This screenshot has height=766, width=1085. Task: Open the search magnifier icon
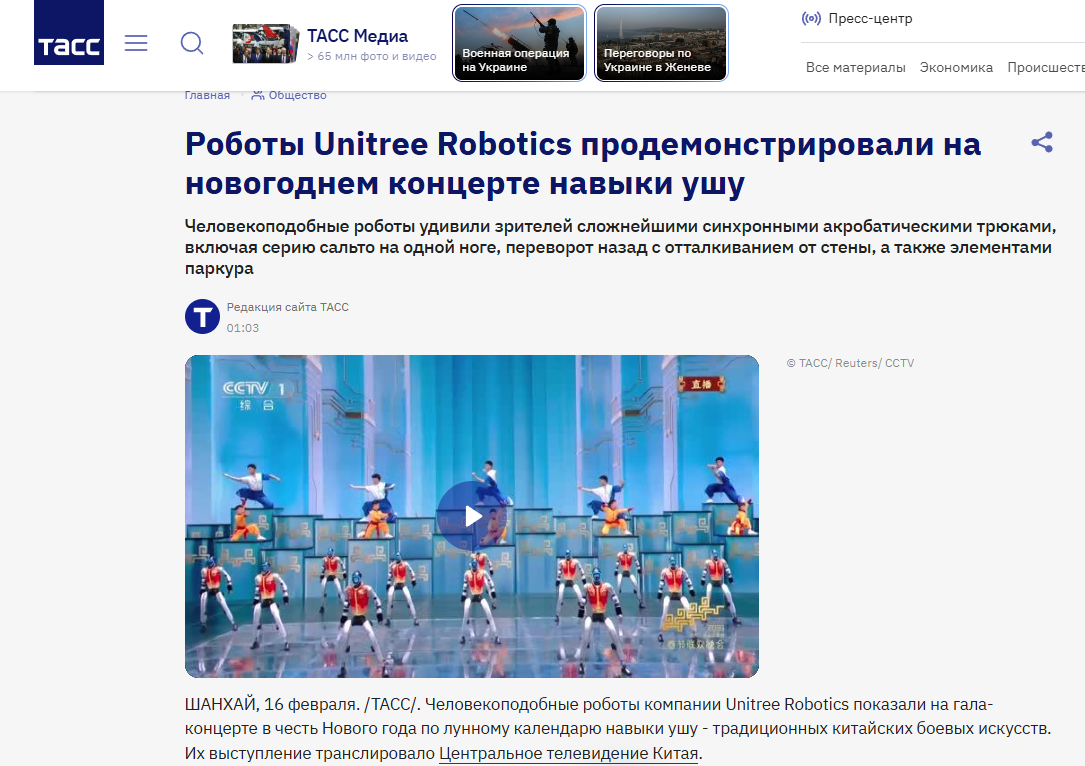tap(192, 44)
